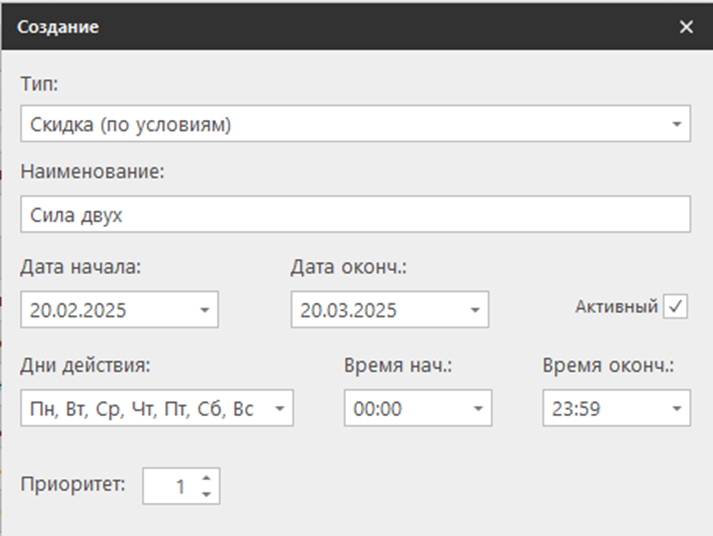This screenshot has width=713, height=536.
Task: Click the Активный label text
Action: (616, 307)
